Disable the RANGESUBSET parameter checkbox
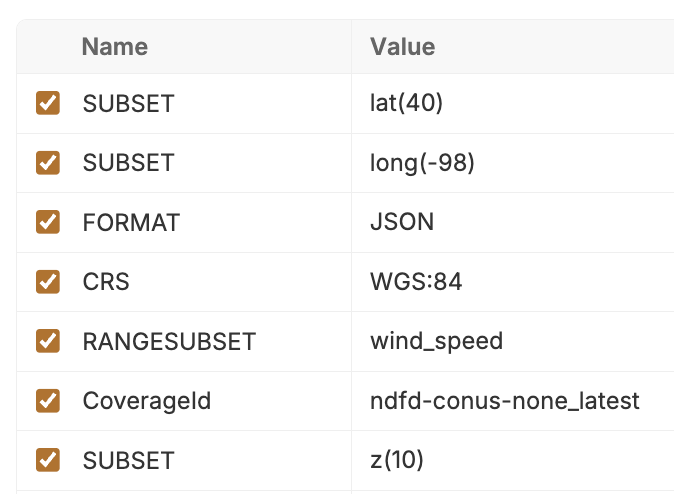 coord(48,341)
